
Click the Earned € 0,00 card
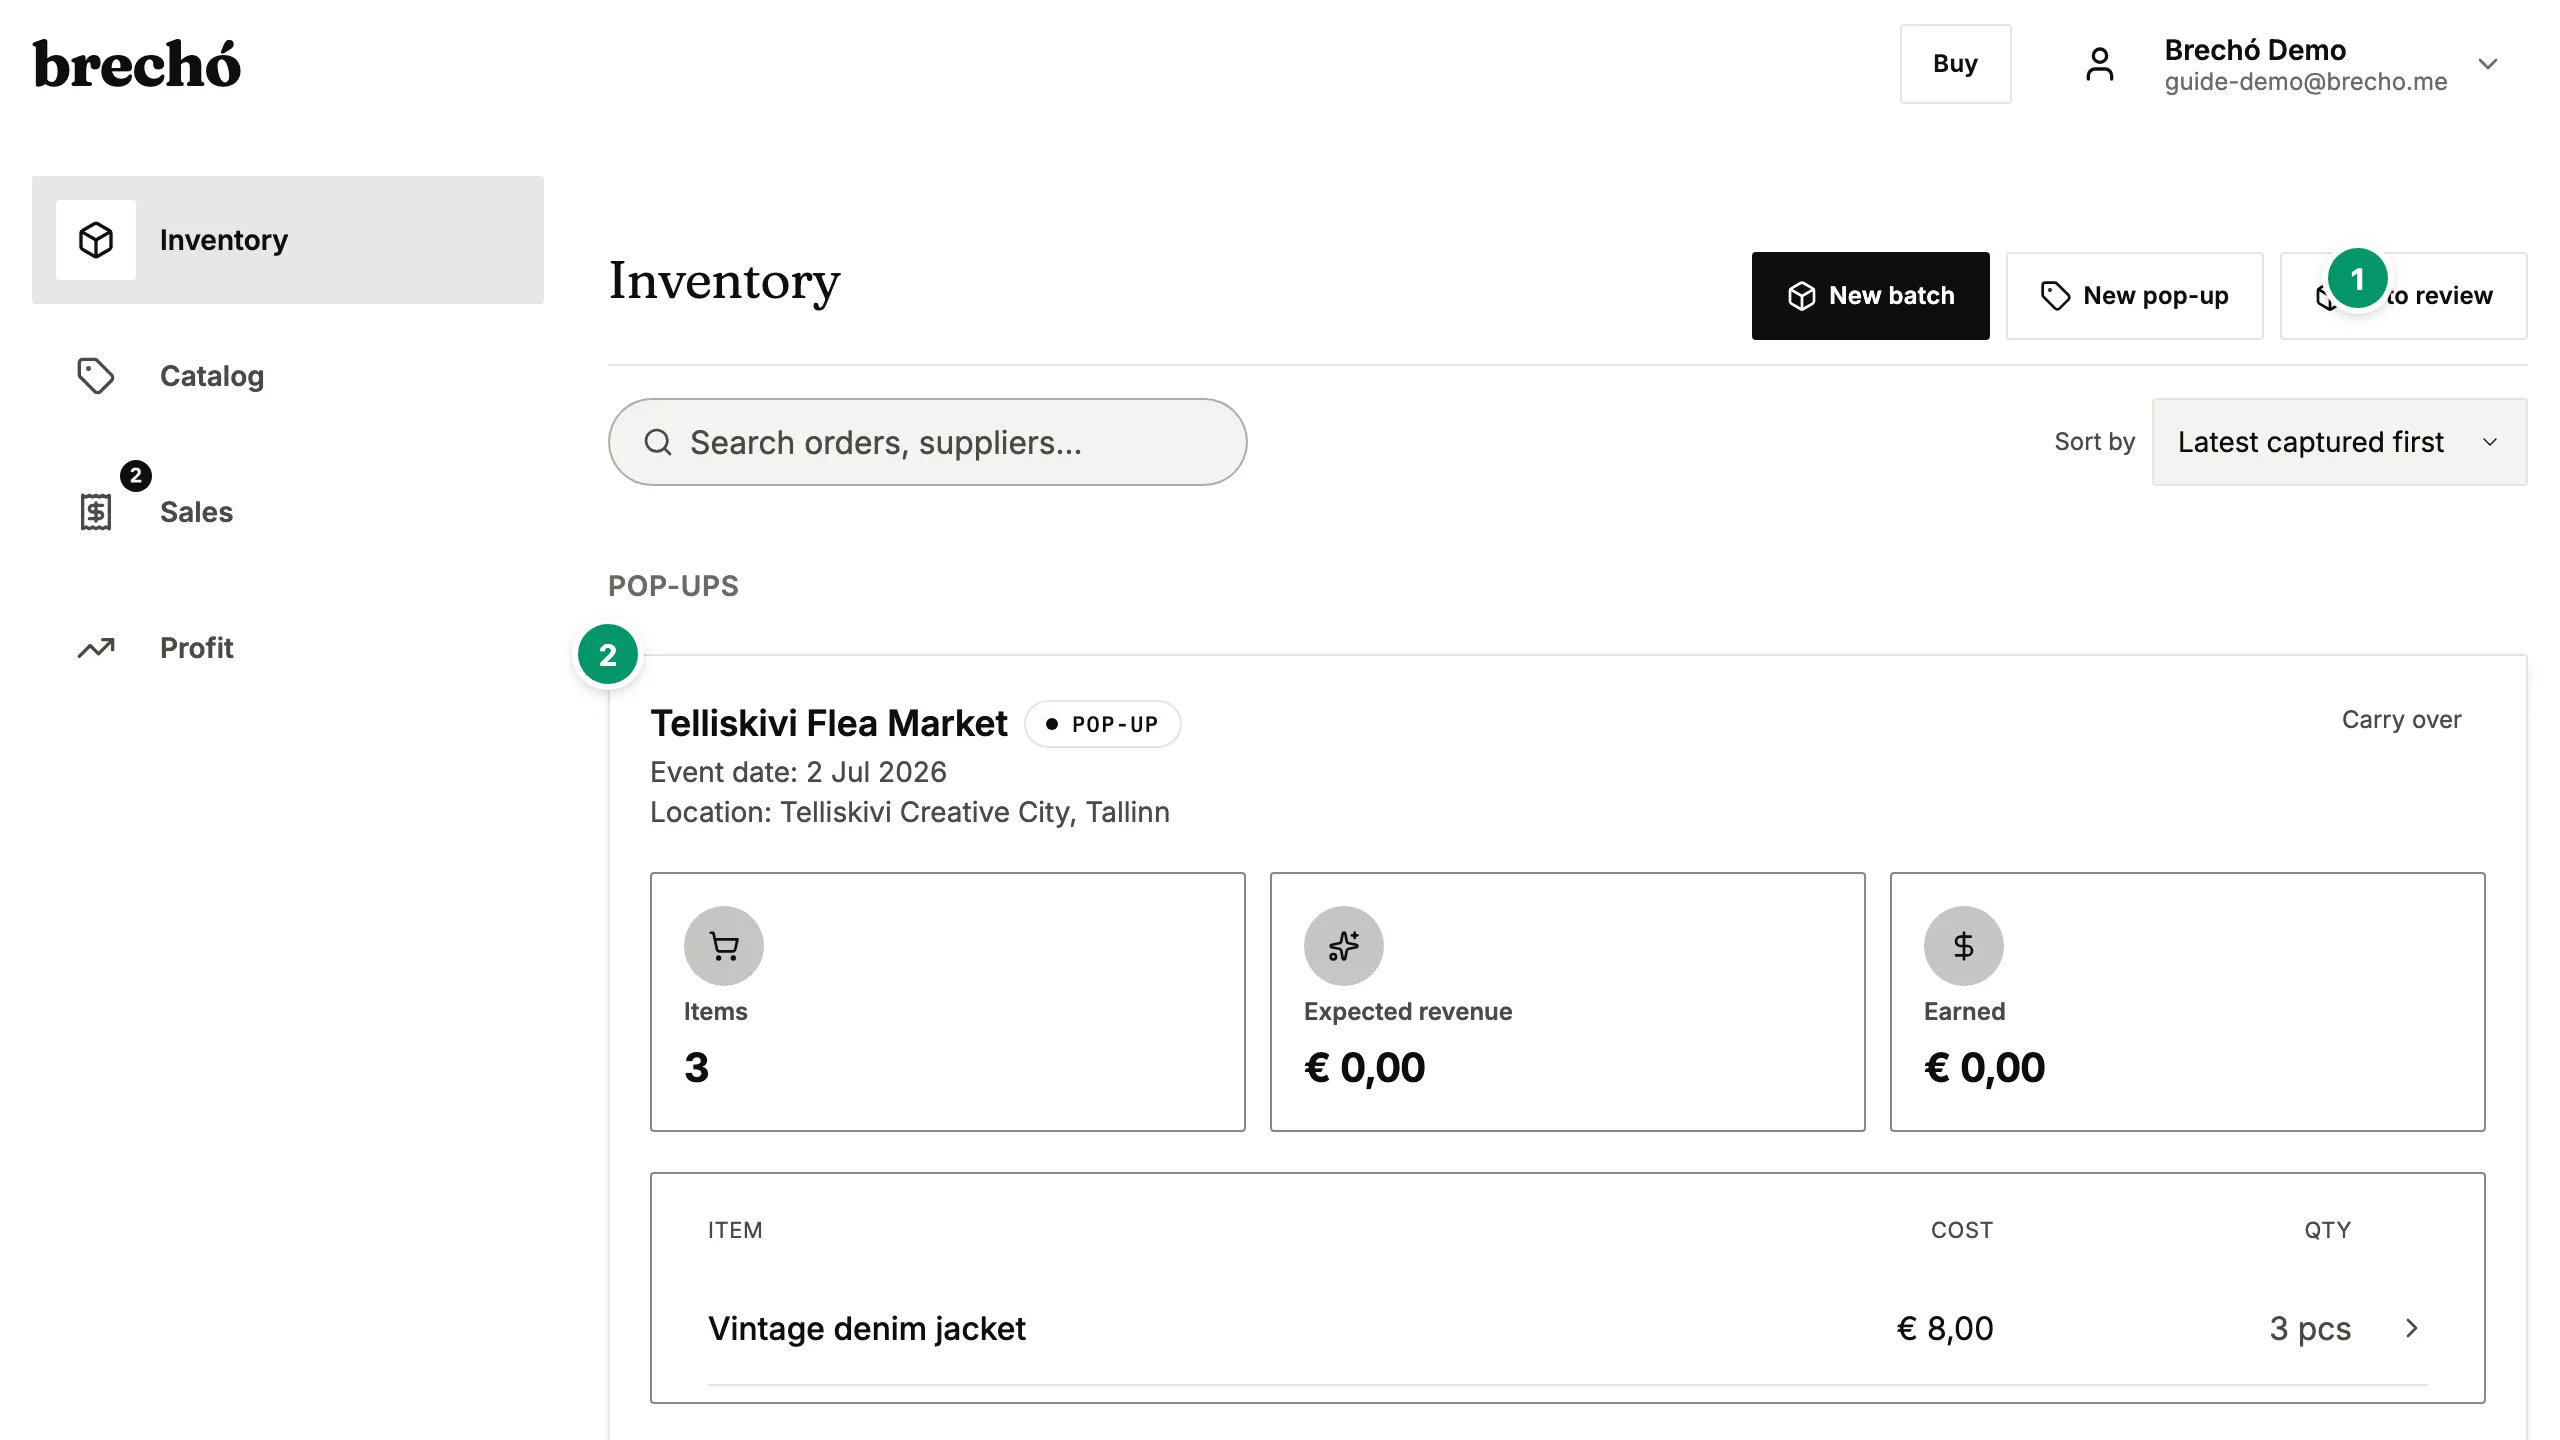pyautogui.click(x=2188, y=1002)
